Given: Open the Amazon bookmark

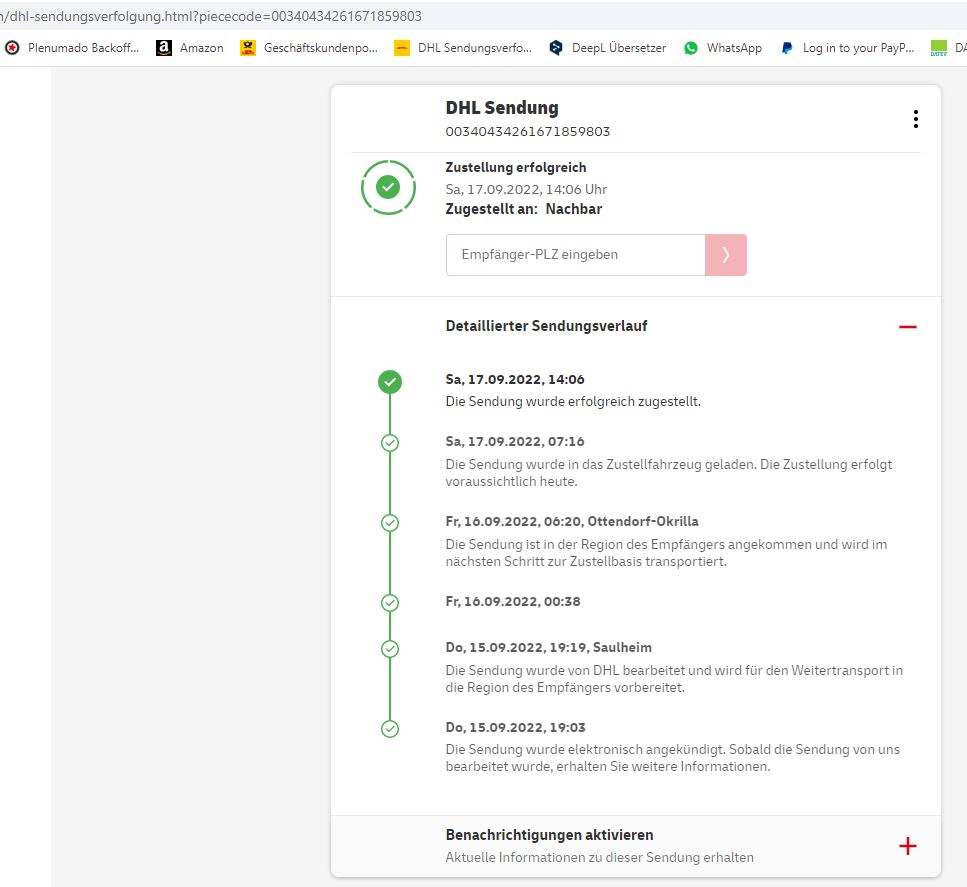Looking at the screenshot, I should [x=190, y=47].
